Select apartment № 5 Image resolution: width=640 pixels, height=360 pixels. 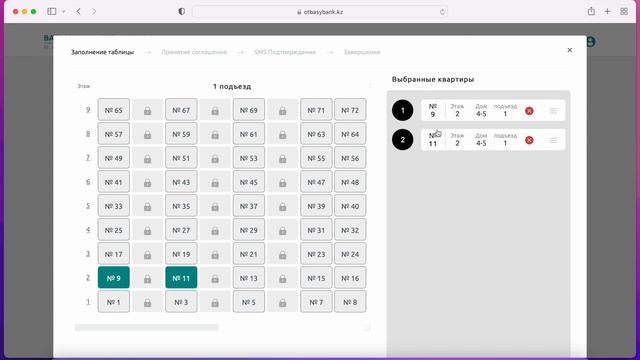pyautogui.click(x=249, y=302)
